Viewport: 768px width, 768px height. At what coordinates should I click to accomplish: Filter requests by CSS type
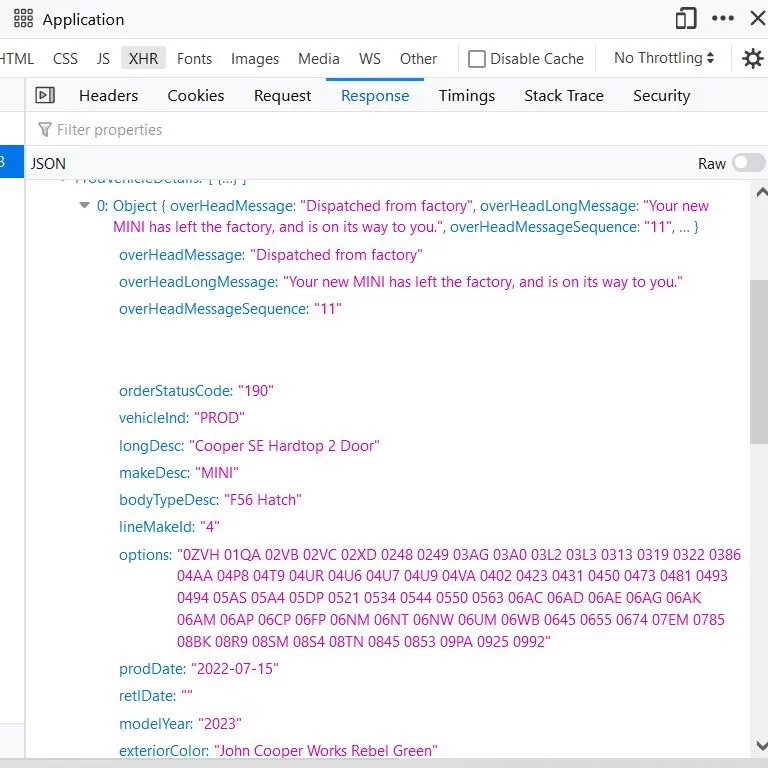coord(65,59)
